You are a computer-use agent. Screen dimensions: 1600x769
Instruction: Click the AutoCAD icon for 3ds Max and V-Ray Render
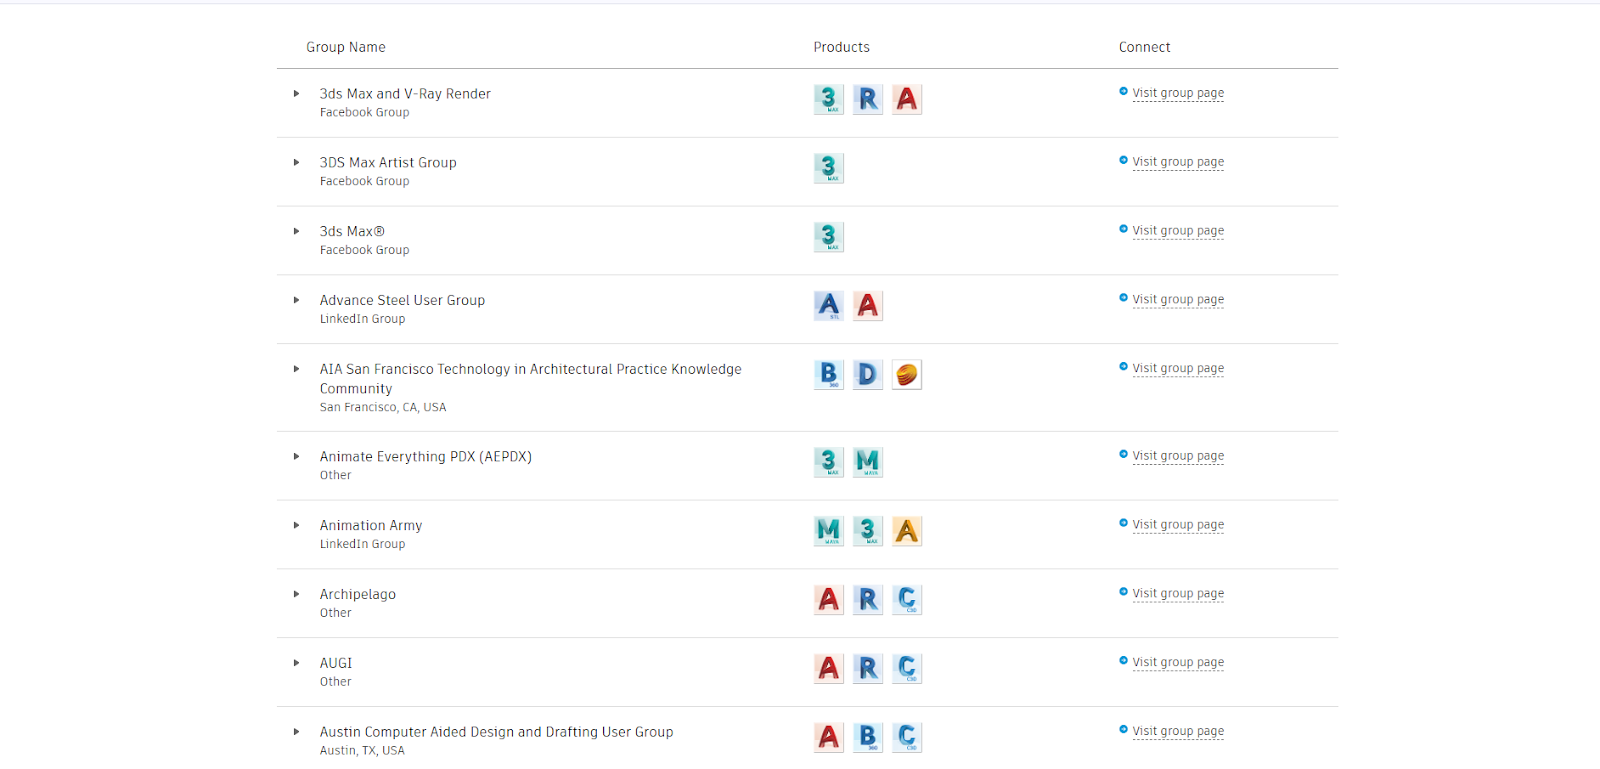pyautogui.click(x=907, y=99)
